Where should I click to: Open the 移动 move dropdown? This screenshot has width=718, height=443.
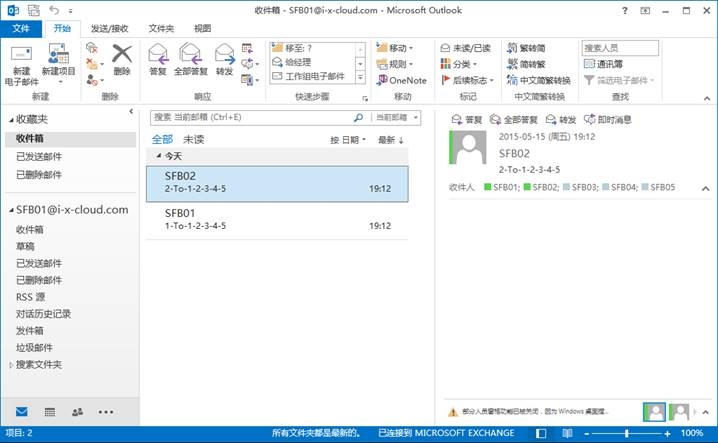394,48
